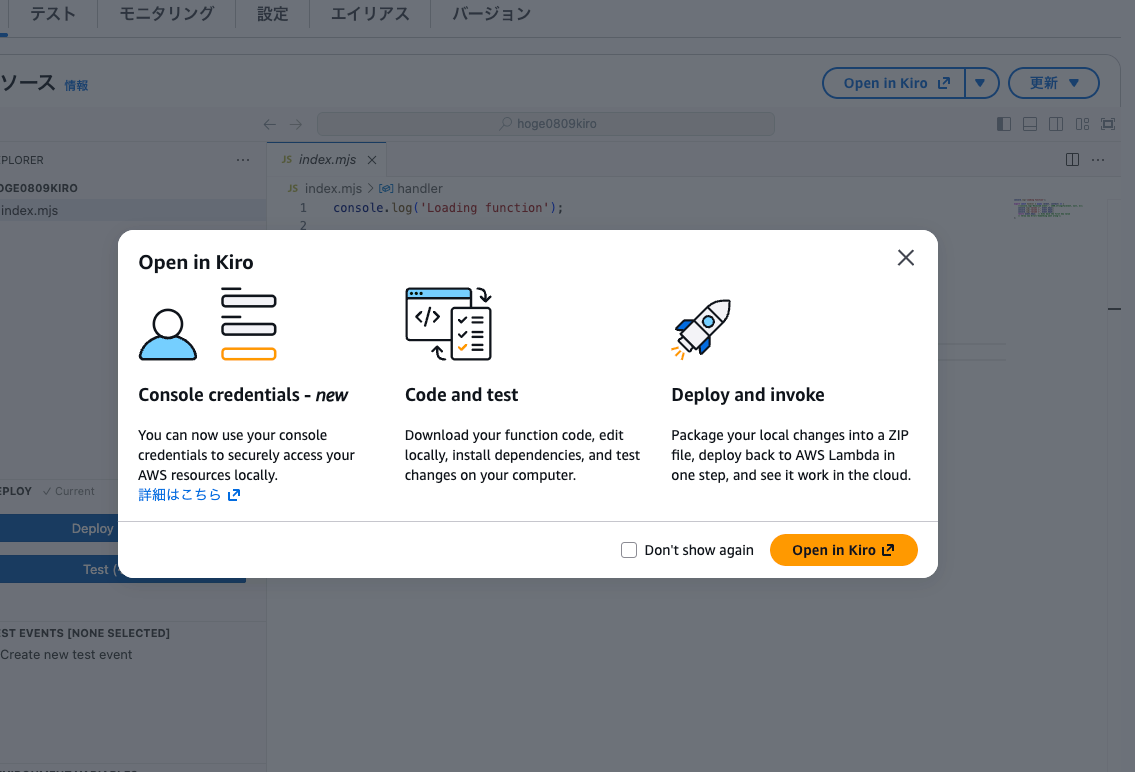The image size is (1135, 772).
Task: Close the index.mjs editor tab
Action: tap(371, 160)
